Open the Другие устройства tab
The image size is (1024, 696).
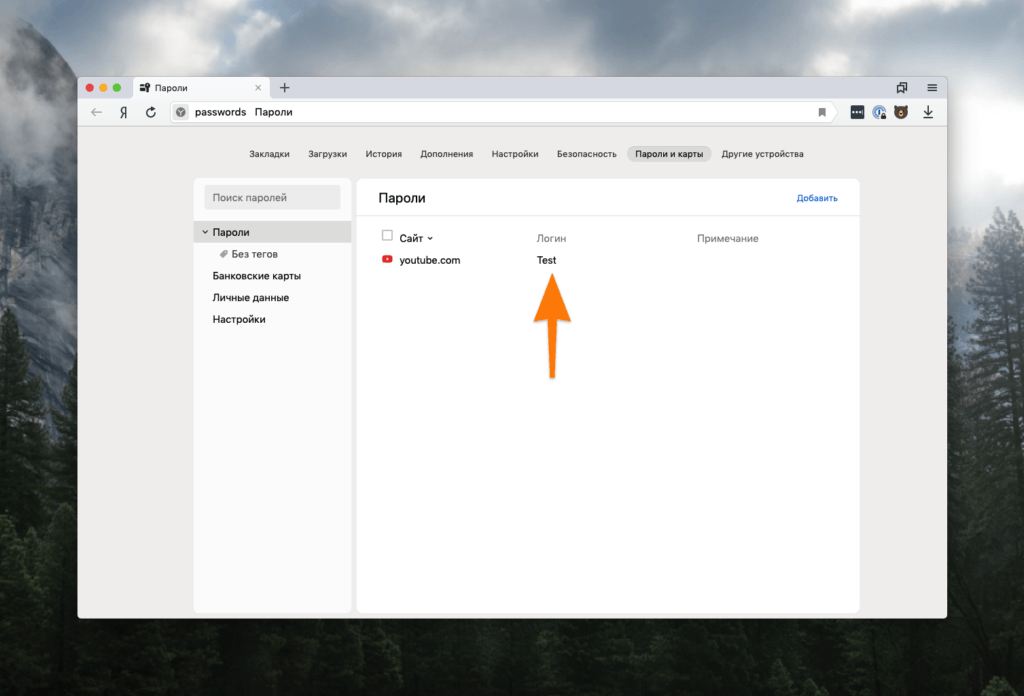(x=762, y=154)
